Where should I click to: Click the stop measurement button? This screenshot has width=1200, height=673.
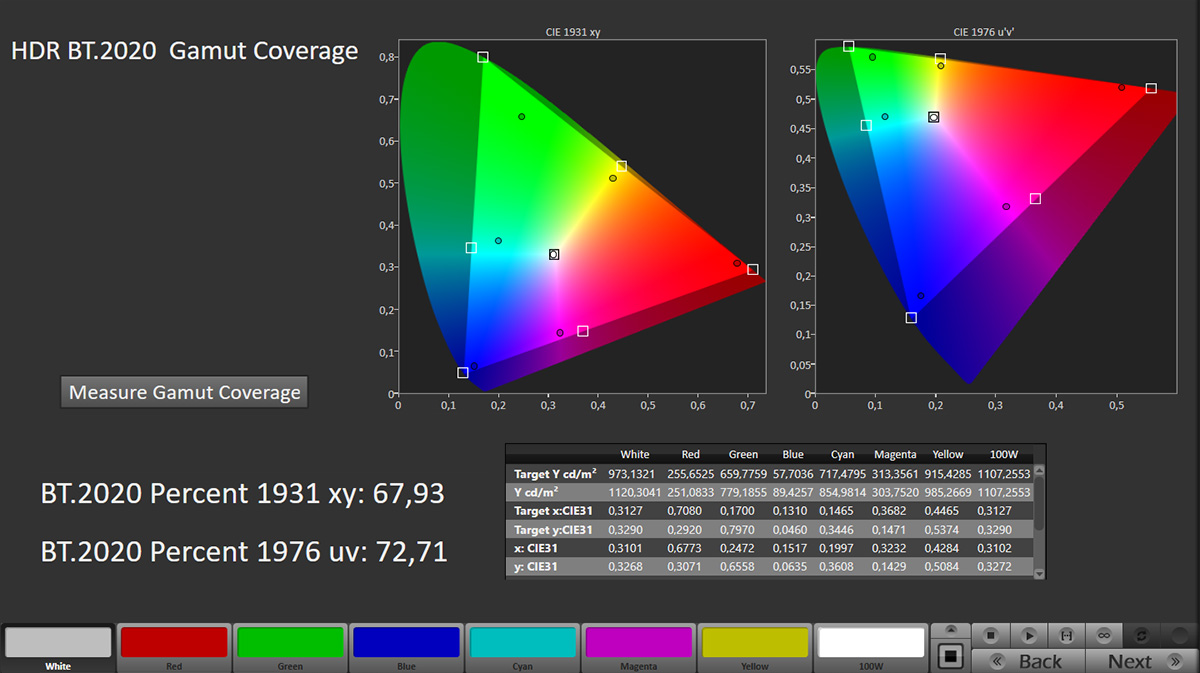(x=990, y=635)
